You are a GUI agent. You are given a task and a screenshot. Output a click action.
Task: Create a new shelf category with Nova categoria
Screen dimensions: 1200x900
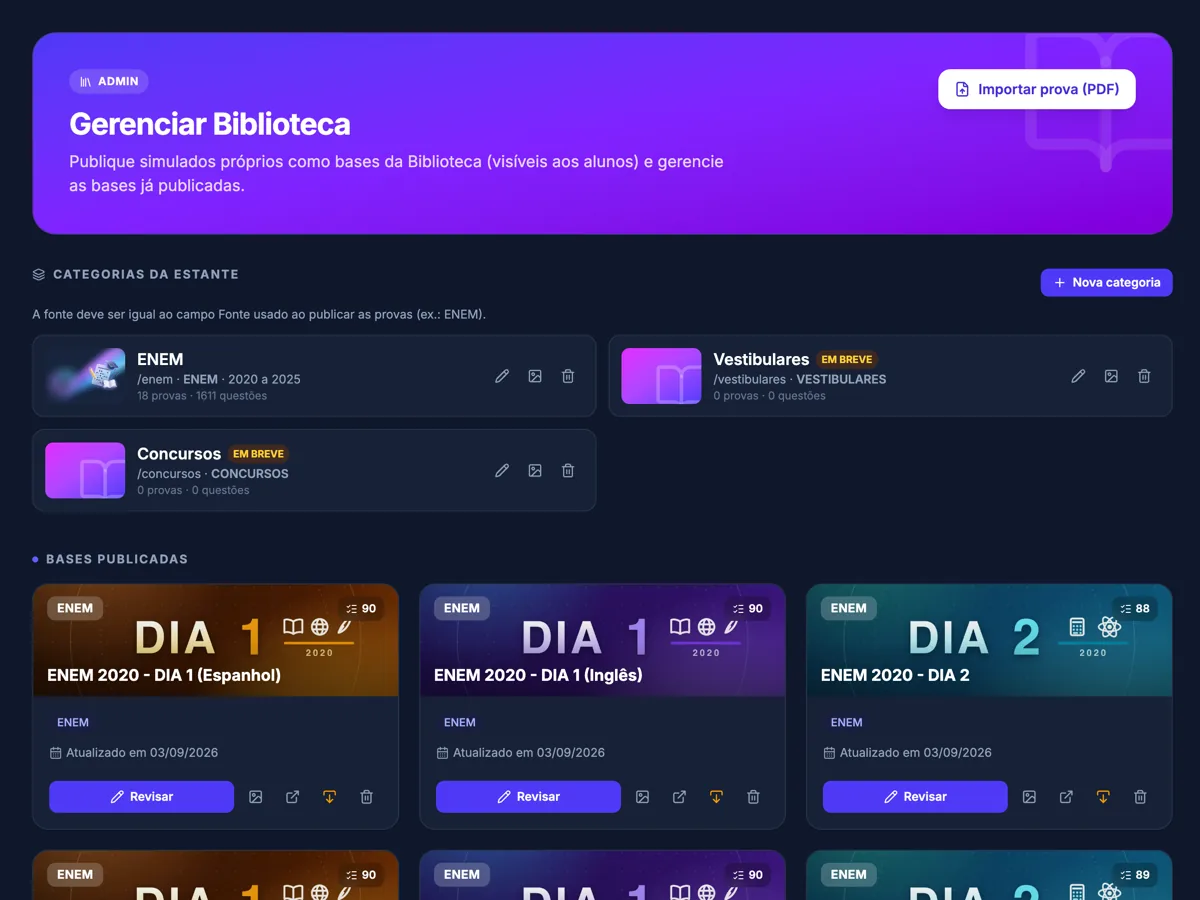1106,282
